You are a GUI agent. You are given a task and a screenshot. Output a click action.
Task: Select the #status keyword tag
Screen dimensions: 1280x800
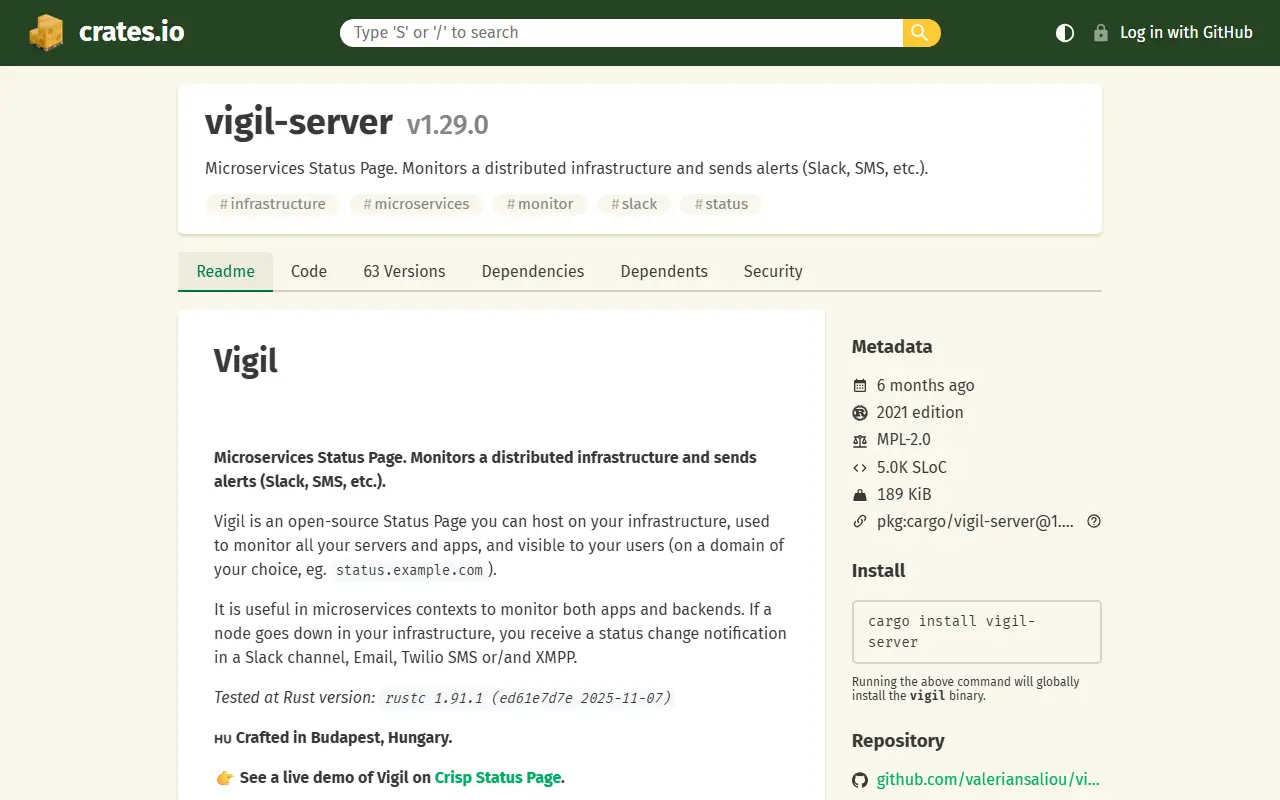pos(721,204)
